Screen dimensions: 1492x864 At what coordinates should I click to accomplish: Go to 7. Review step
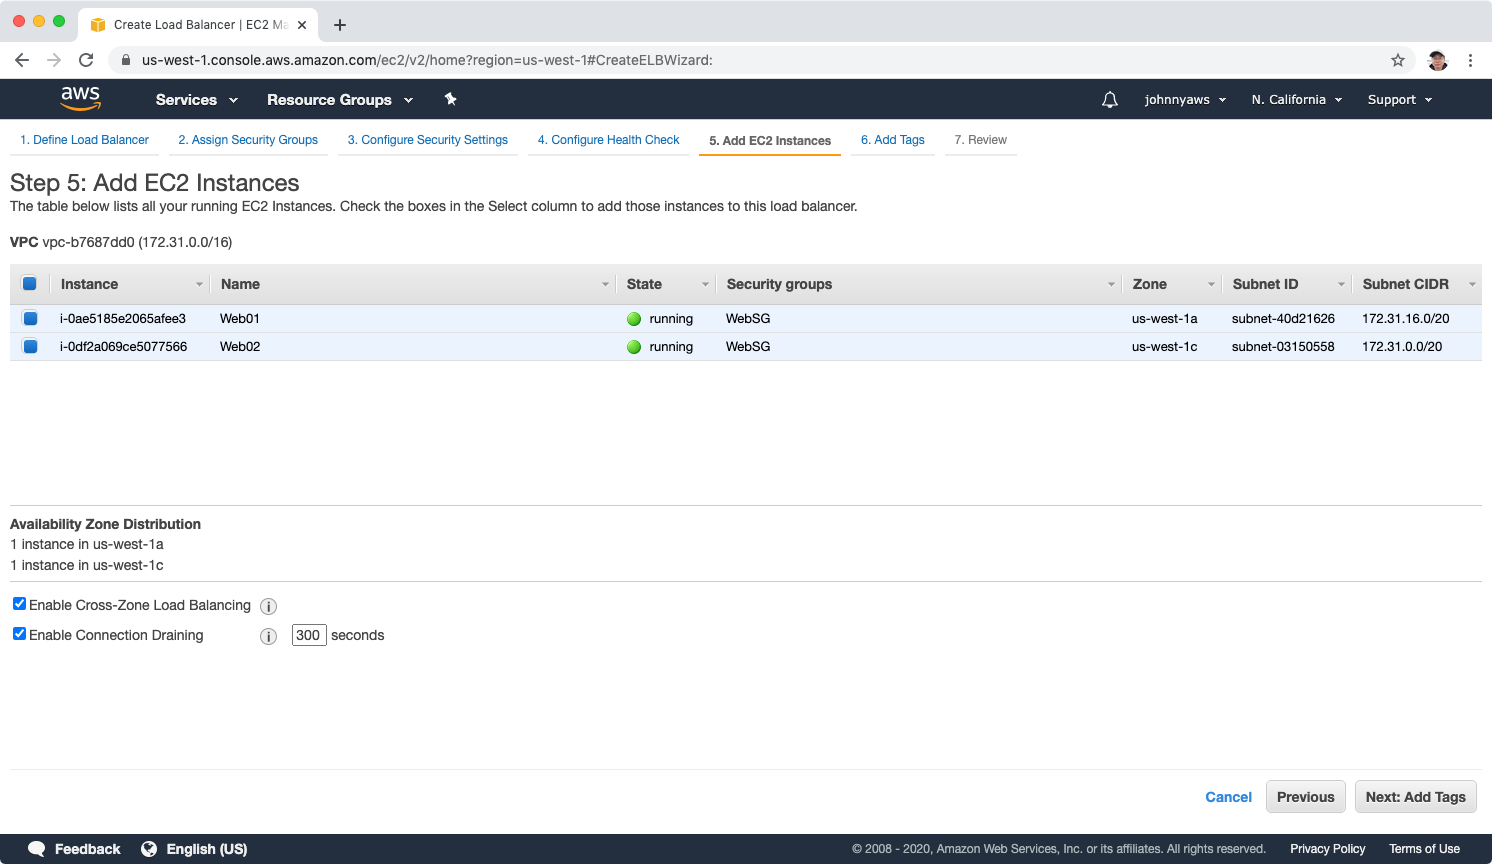click(x=980, y=140)
